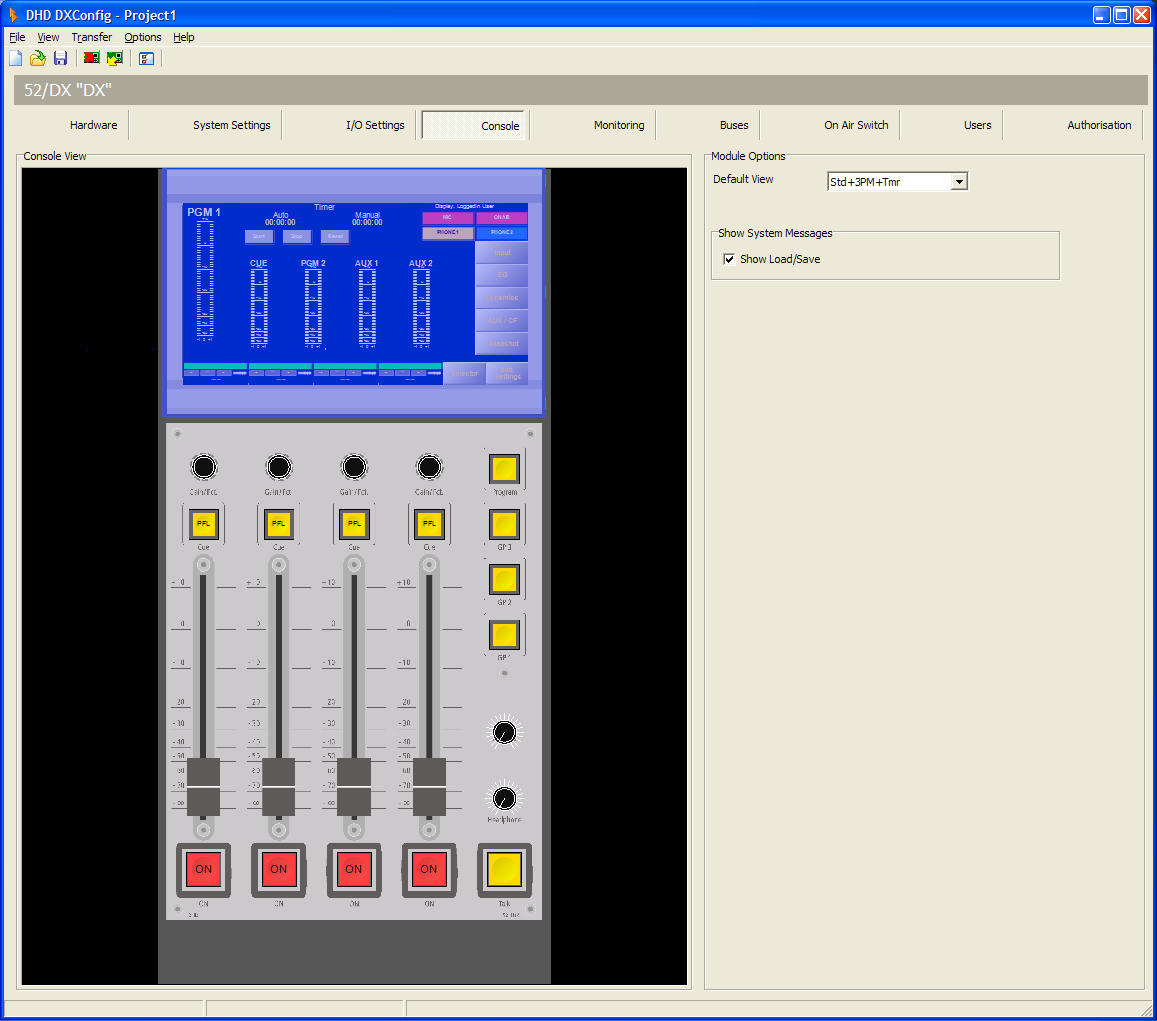The width and height of the screenshot is (1157, 1021).
Task: Open the Help menu
Action: click(184, 37)
